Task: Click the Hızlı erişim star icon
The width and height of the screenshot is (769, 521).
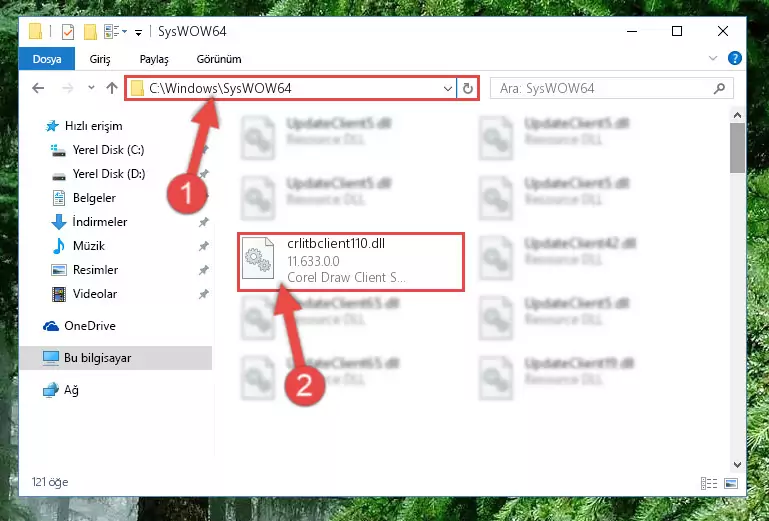Action: point(52,126)
